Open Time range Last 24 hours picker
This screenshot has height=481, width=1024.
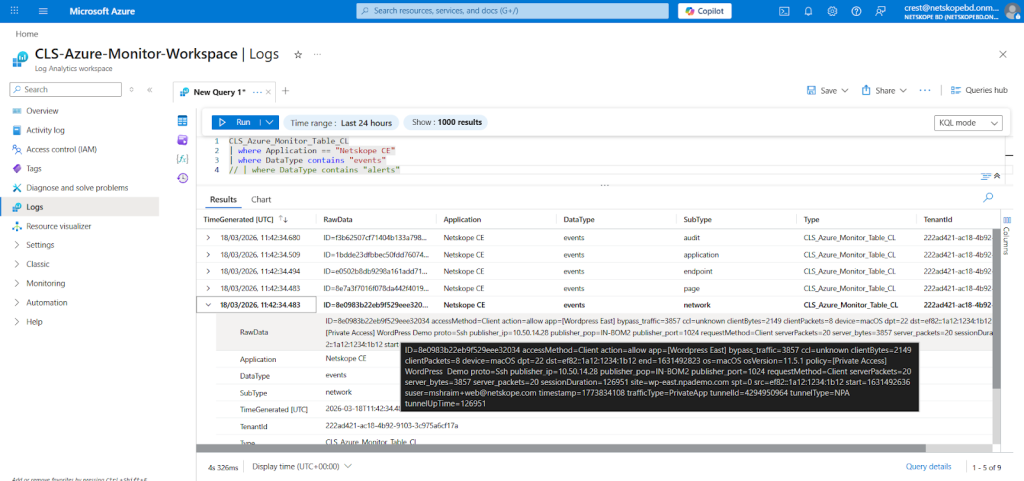(x=341, y=123)
